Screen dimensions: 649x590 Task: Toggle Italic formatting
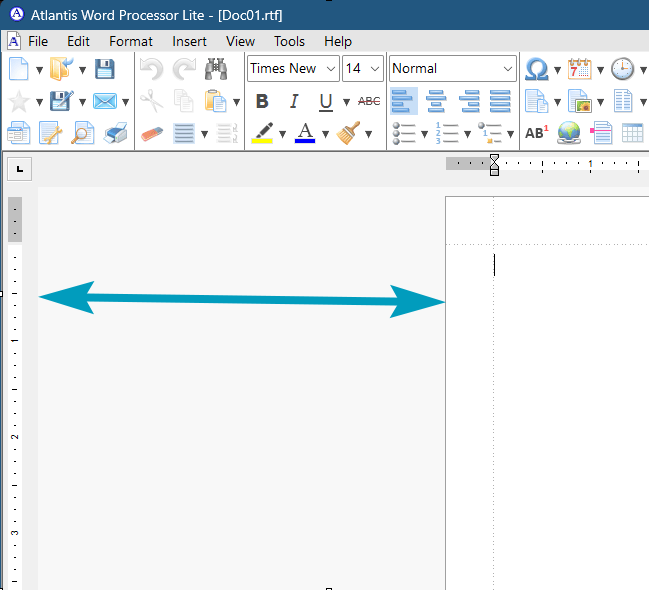pos(294,101)
